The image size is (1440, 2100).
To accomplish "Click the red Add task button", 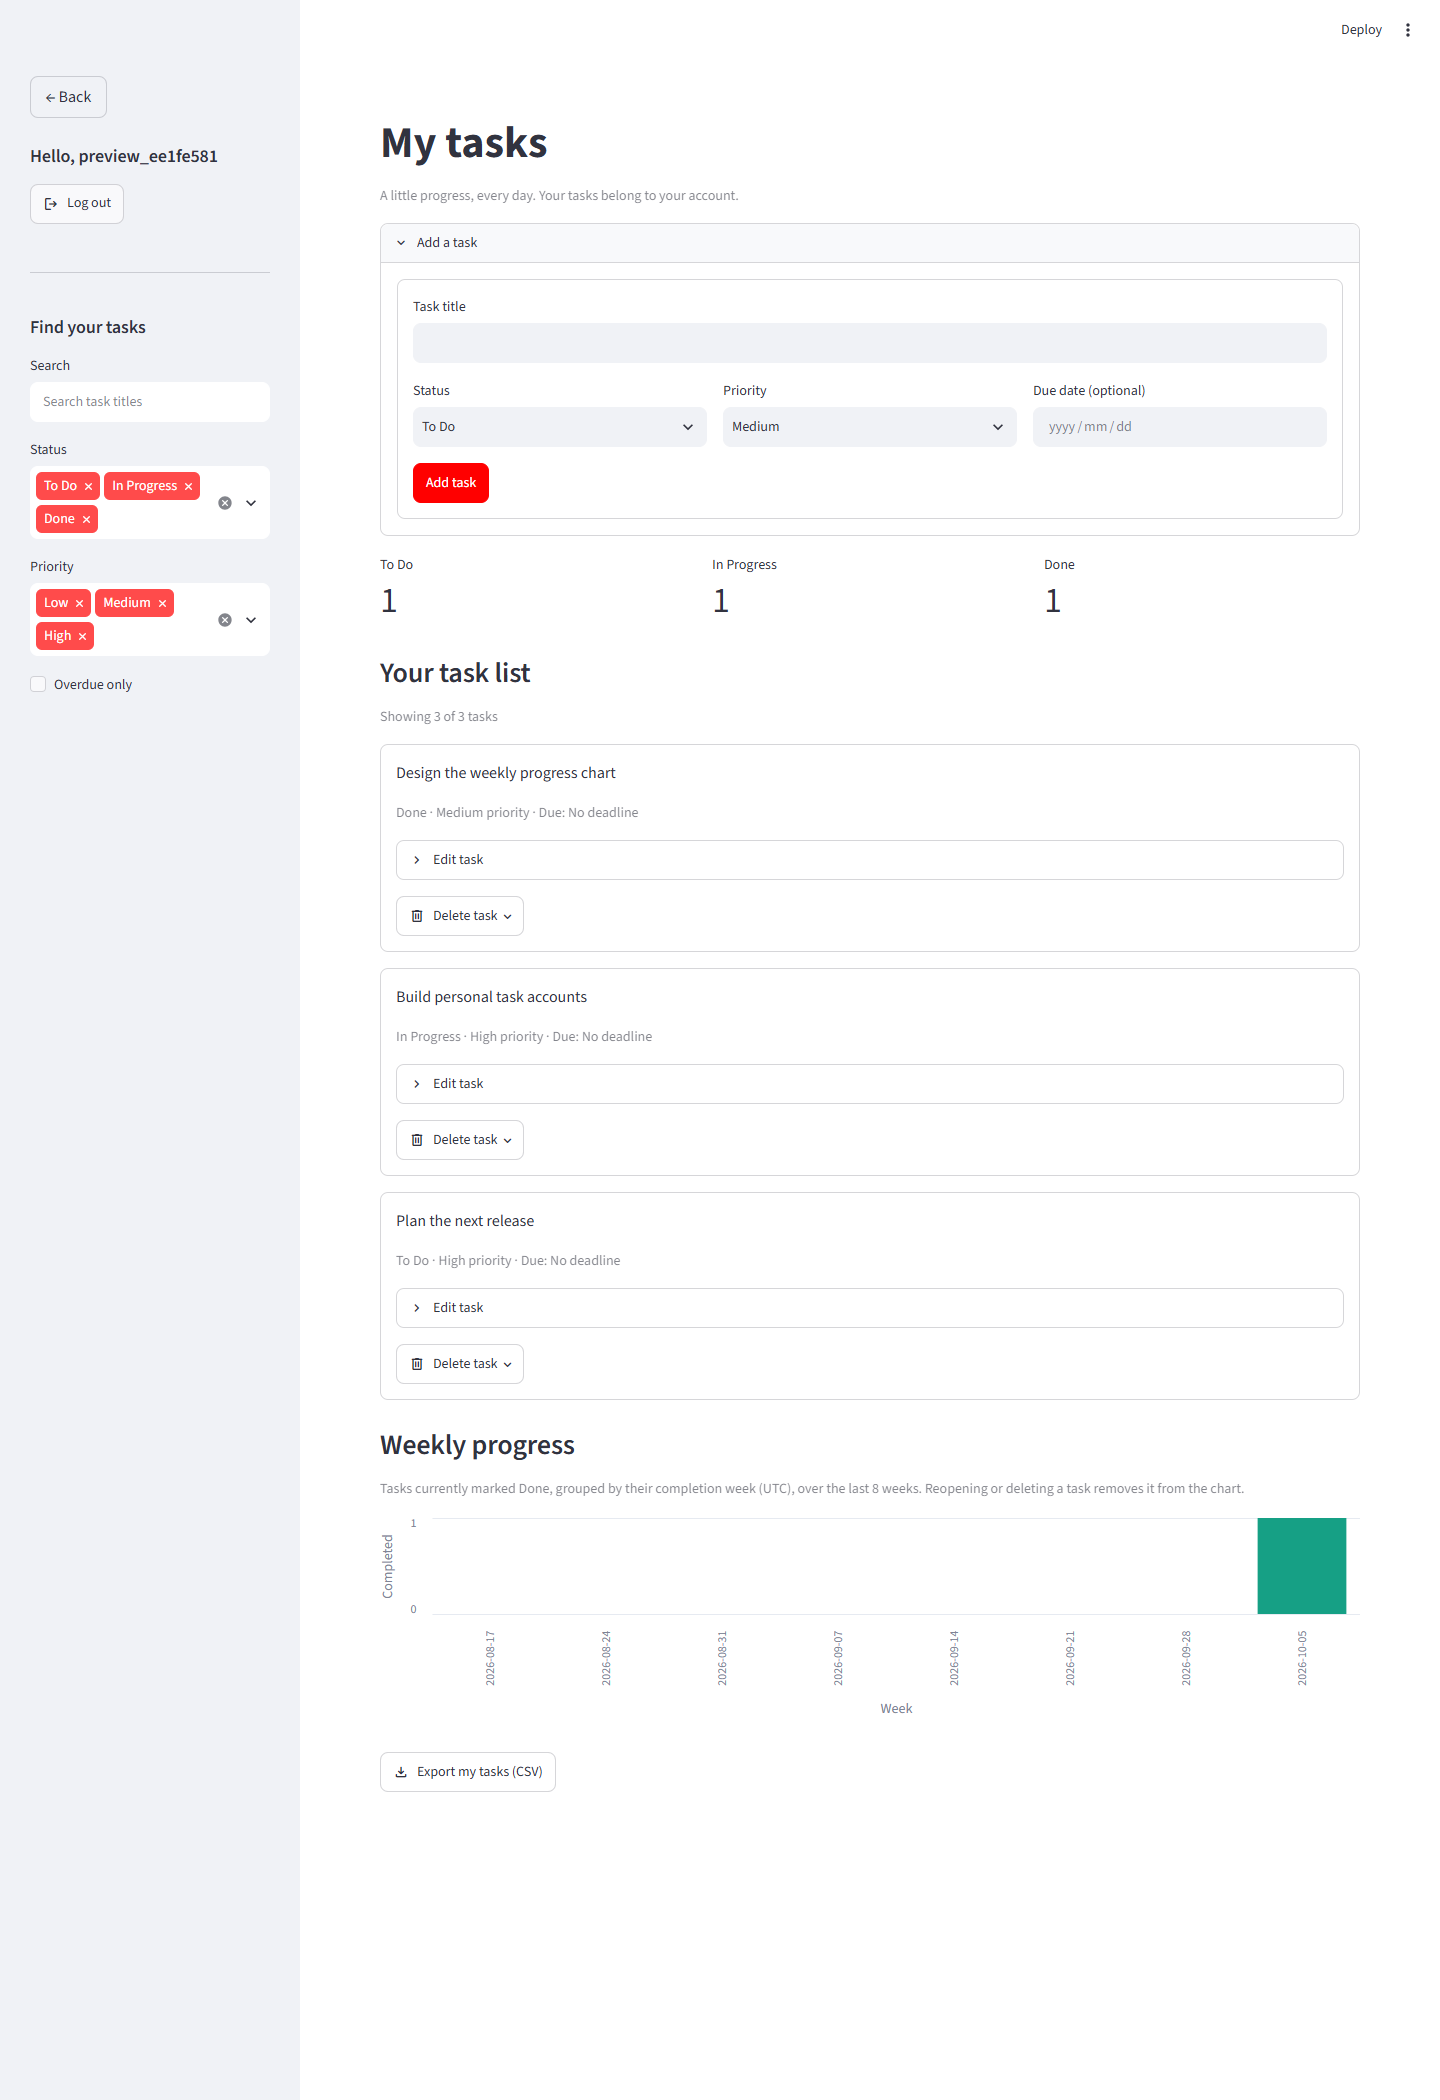I will tap(451, 483).
